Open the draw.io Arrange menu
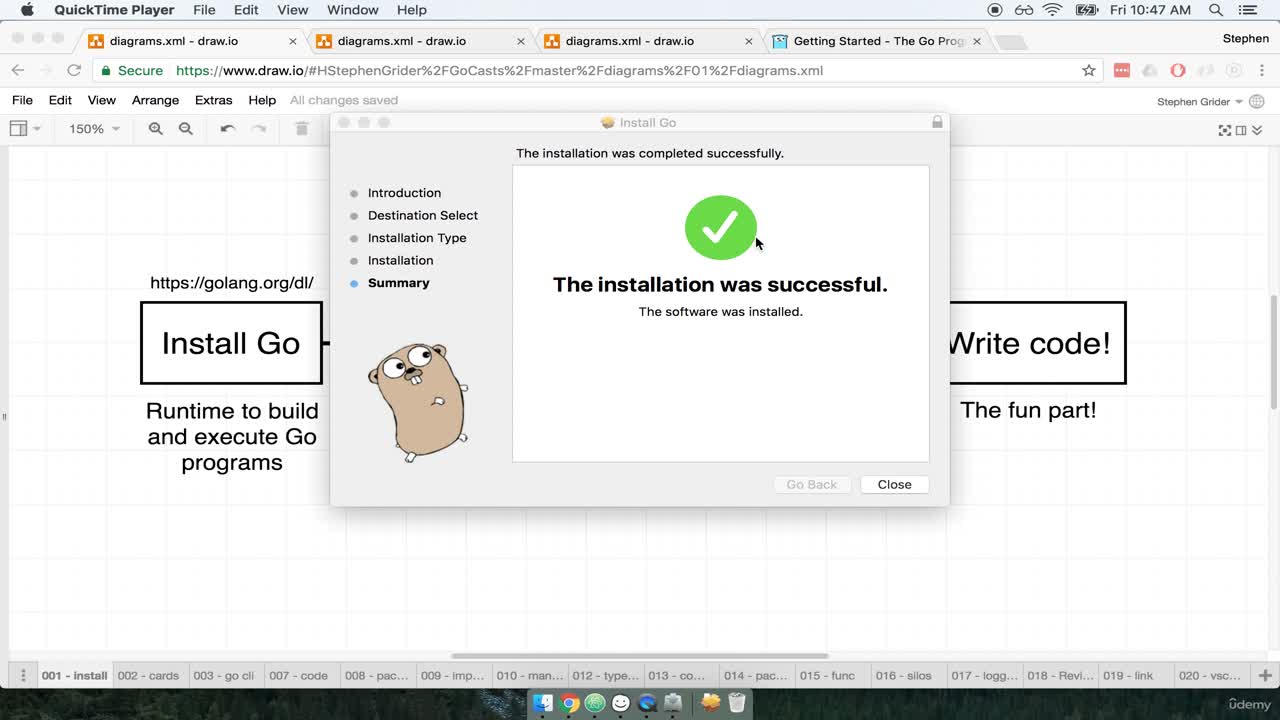The width and height of the screenshot is (1280, 720). point(155,100)
